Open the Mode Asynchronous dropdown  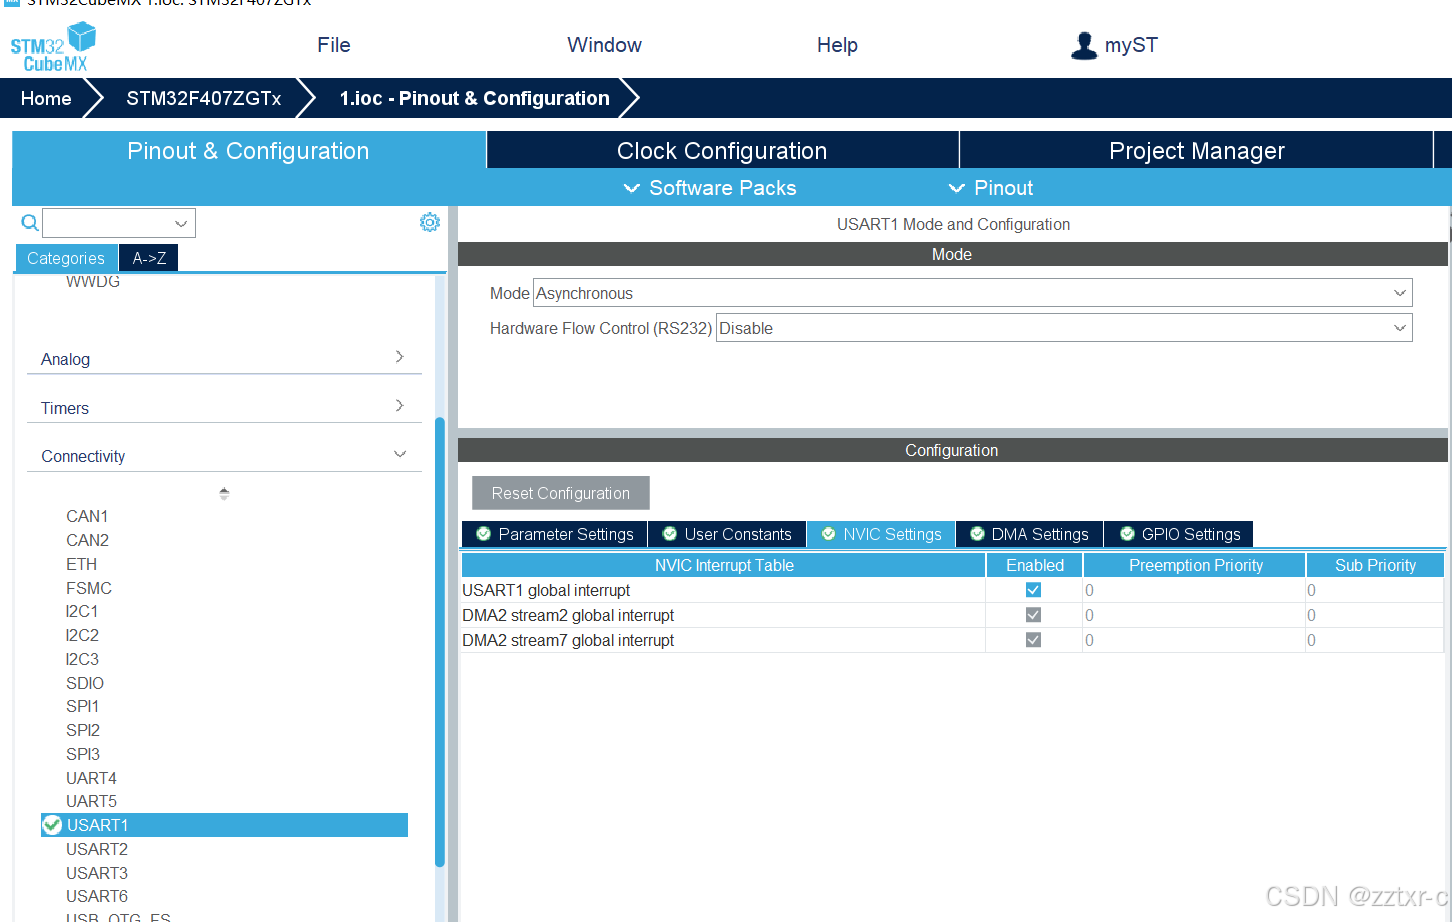click(972, 293)
